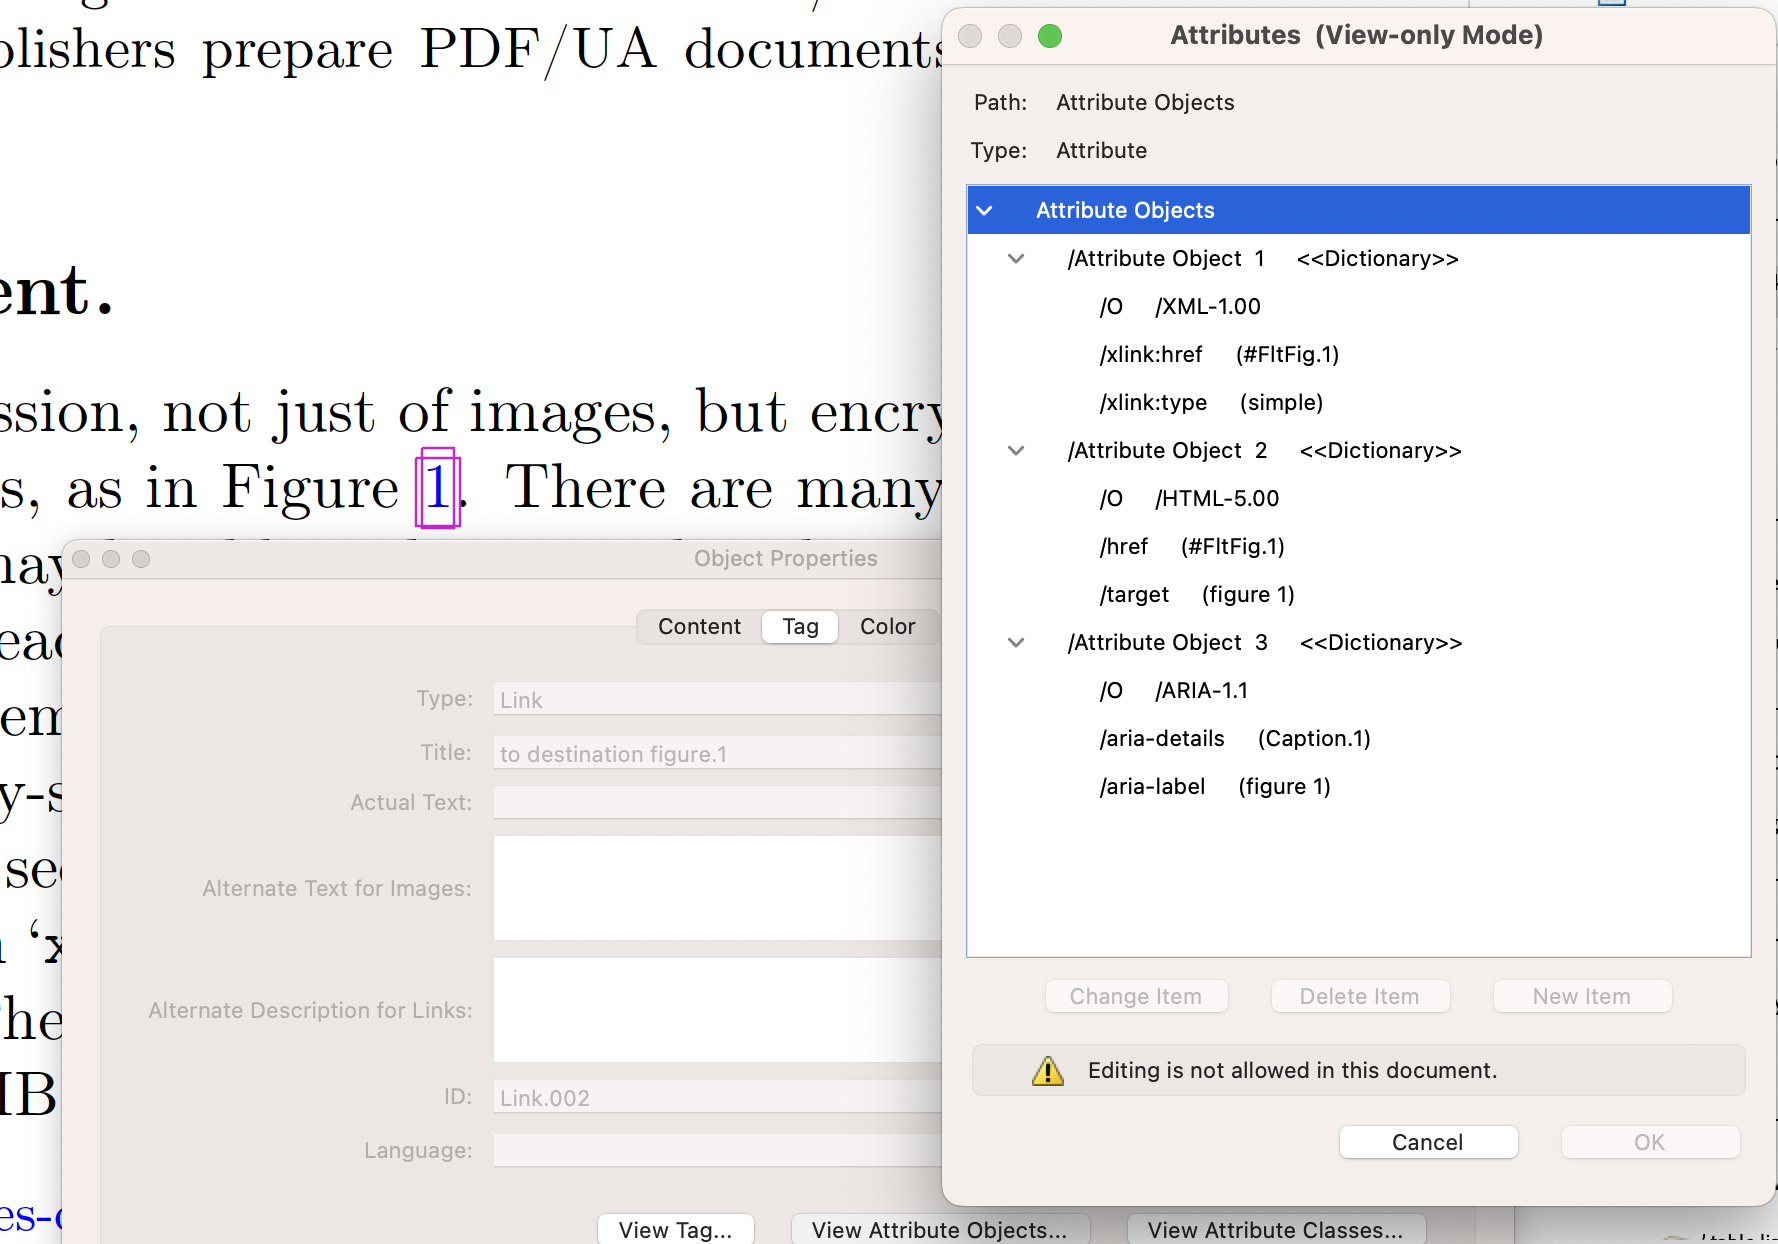Open View Attribute Classes dialog

click(1275, 1230)
